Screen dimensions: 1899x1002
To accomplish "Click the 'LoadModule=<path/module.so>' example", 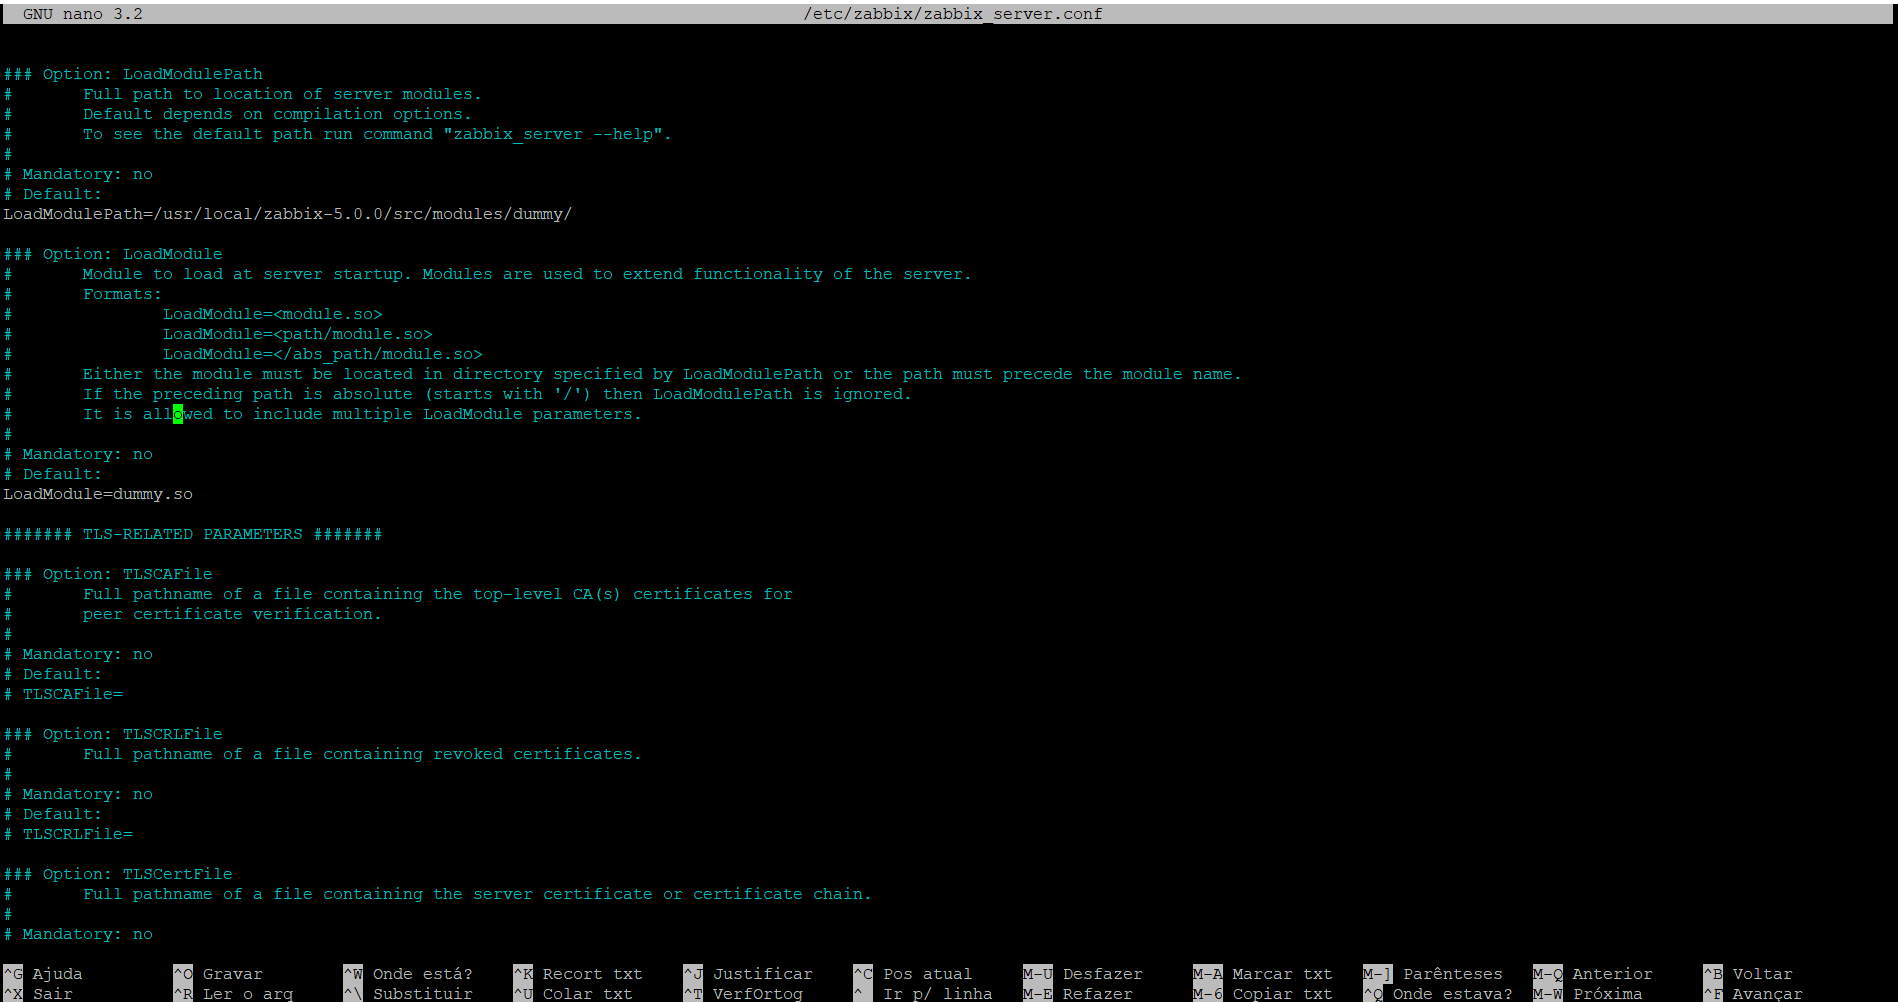I will coord(298,334).
